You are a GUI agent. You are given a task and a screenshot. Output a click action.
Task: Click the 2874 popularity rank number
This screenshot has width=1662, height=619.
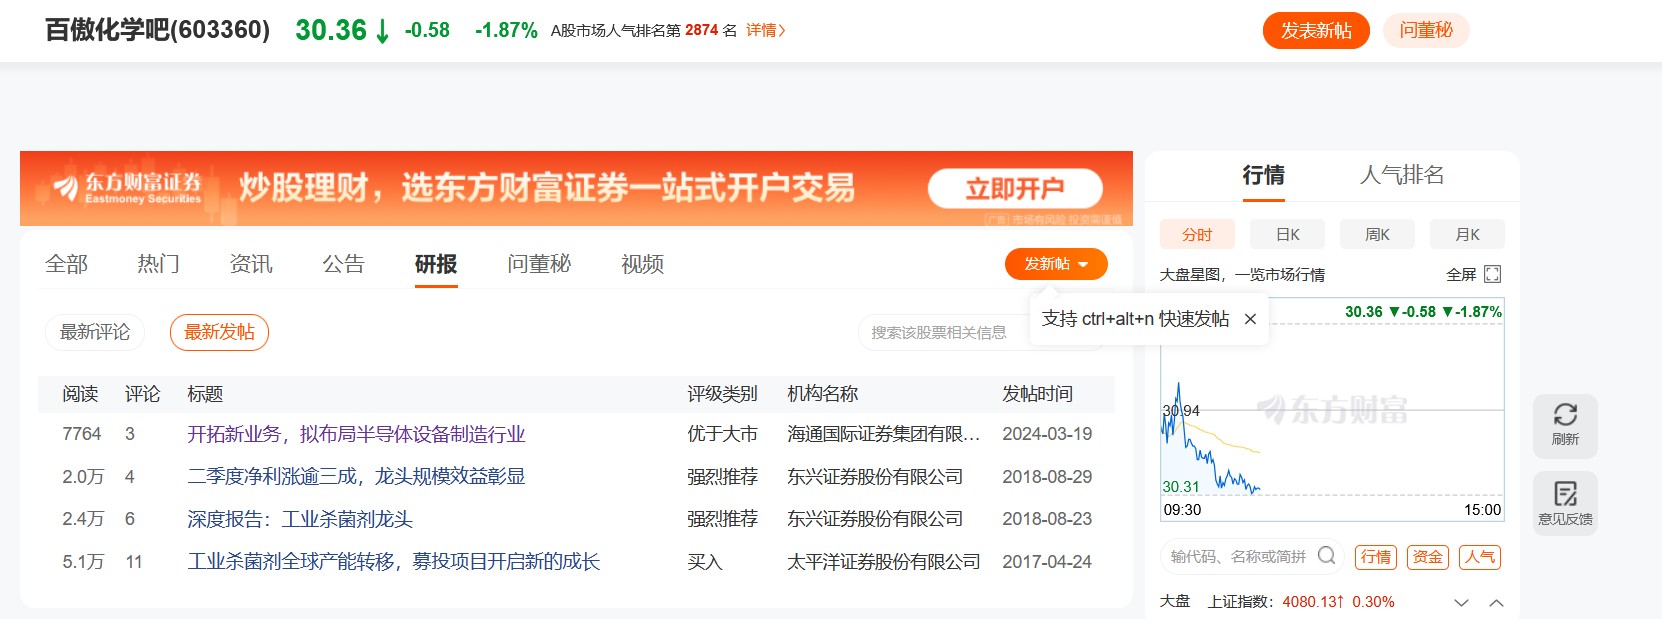(701, 30)
